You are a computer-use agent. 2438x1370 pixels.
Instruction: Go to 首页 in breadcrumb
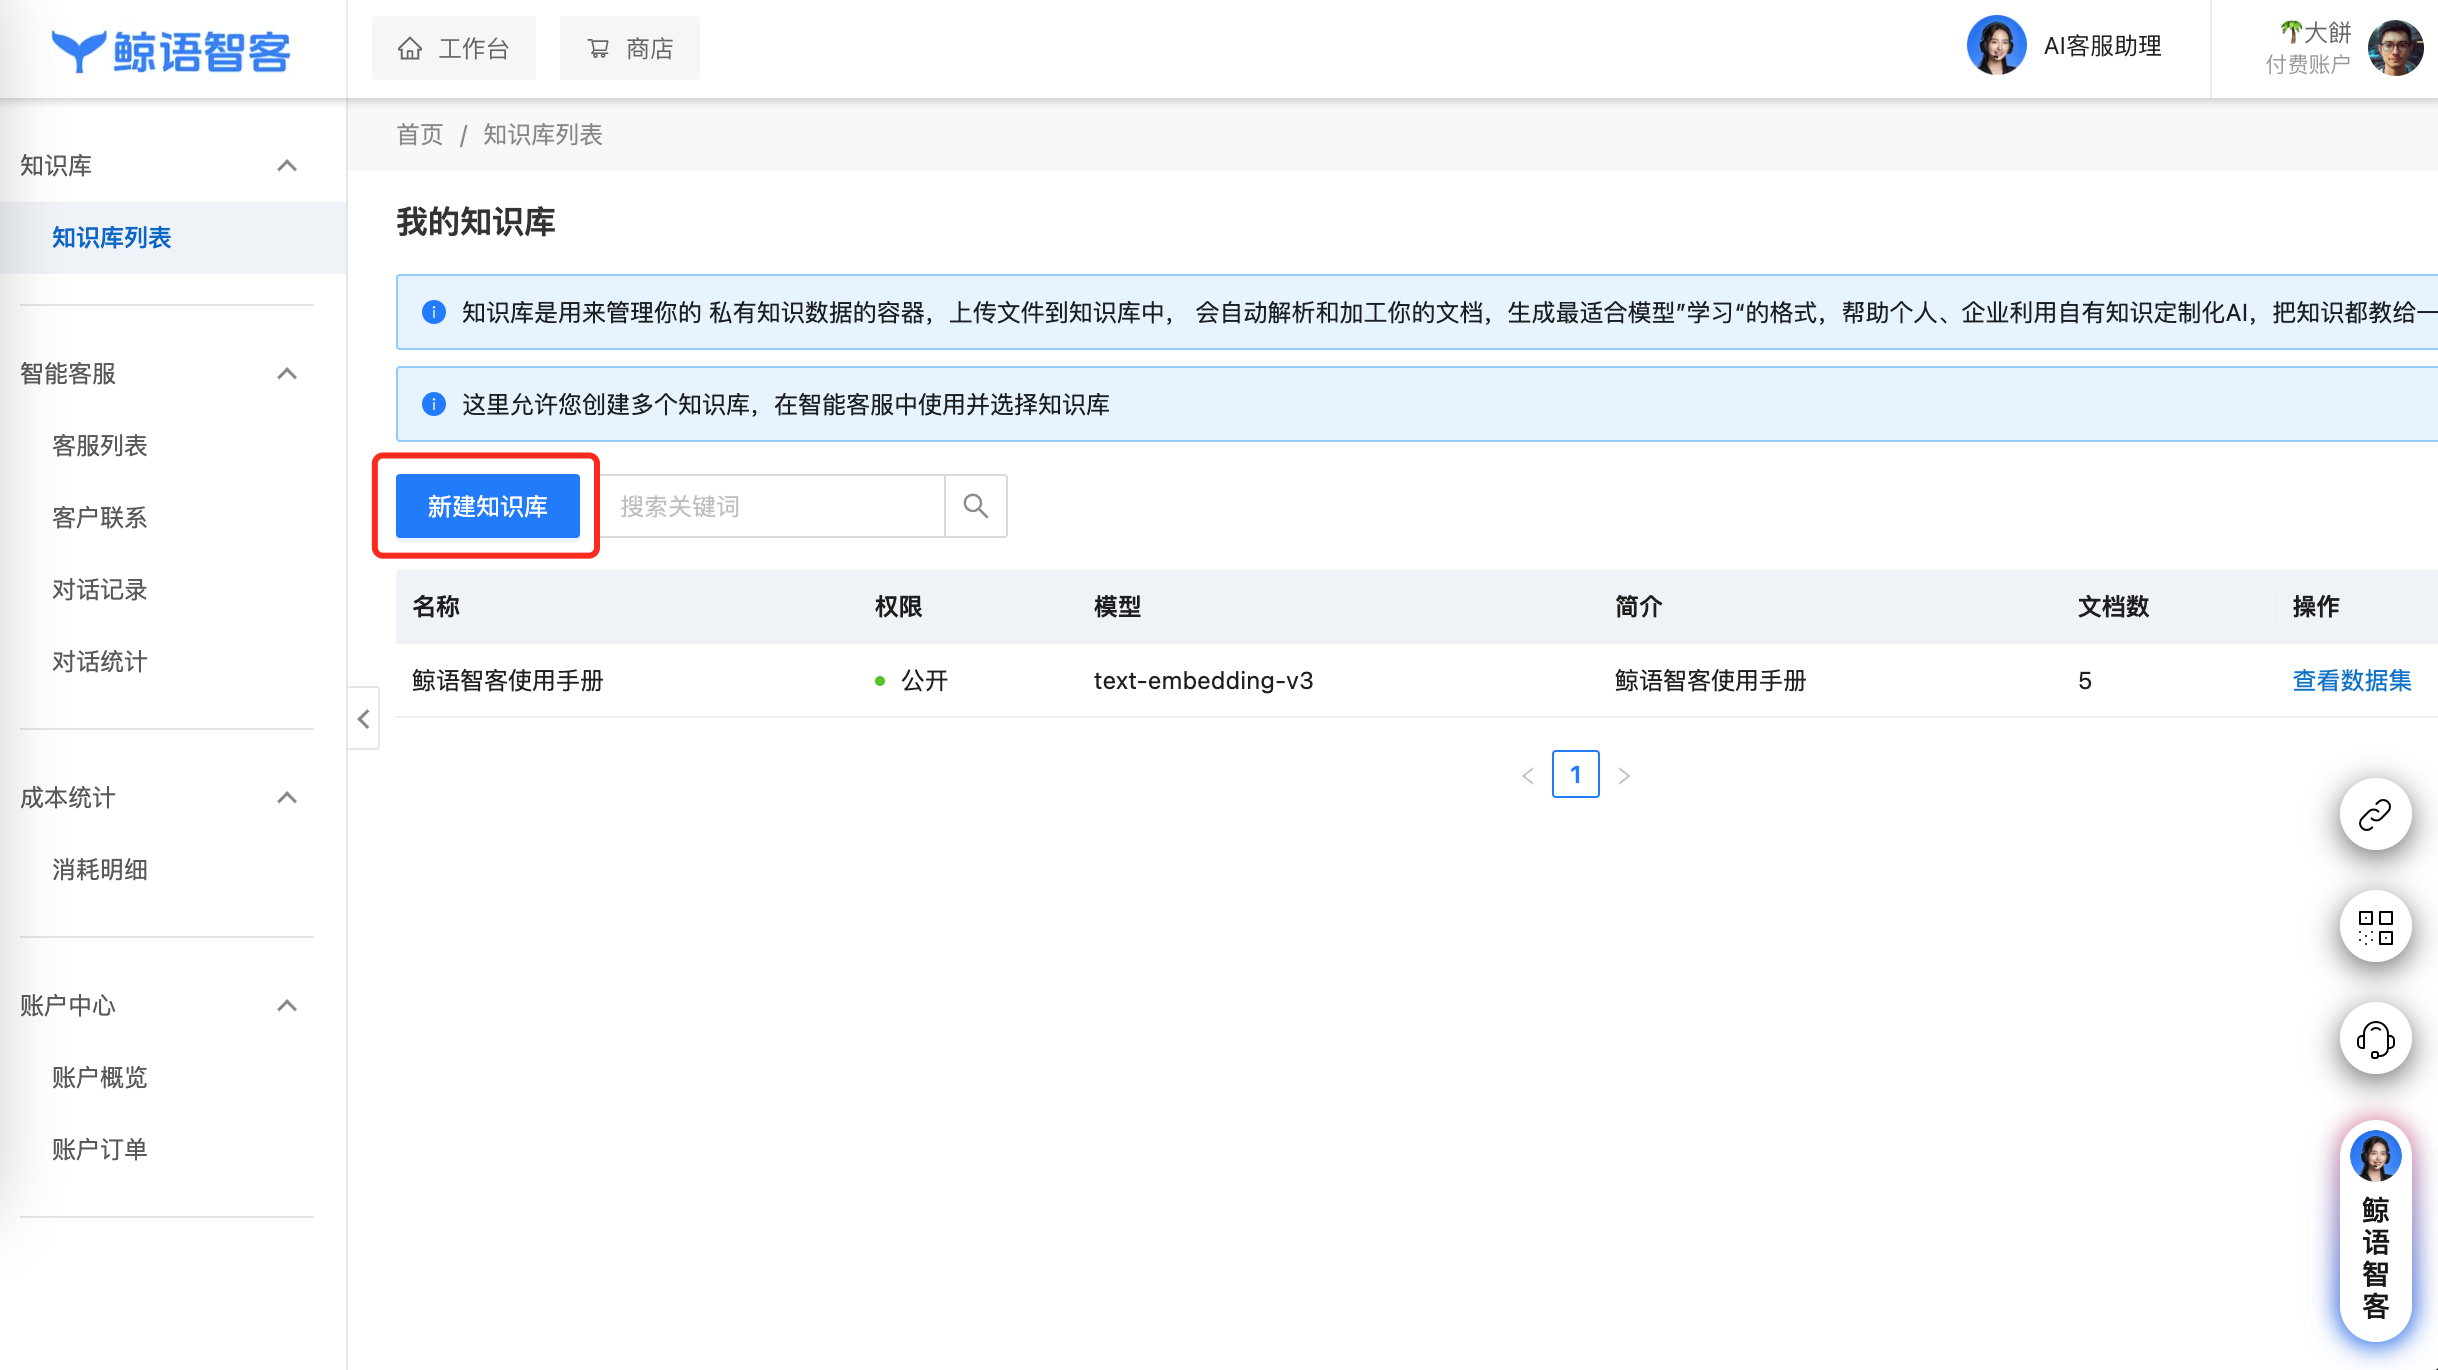pos(420,134)
